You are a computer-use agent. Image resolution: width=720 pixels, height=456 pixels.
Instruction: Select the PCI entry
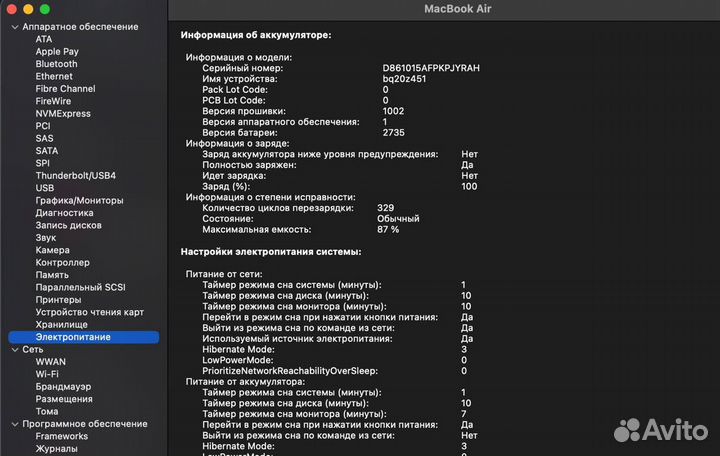pos(43,126)
